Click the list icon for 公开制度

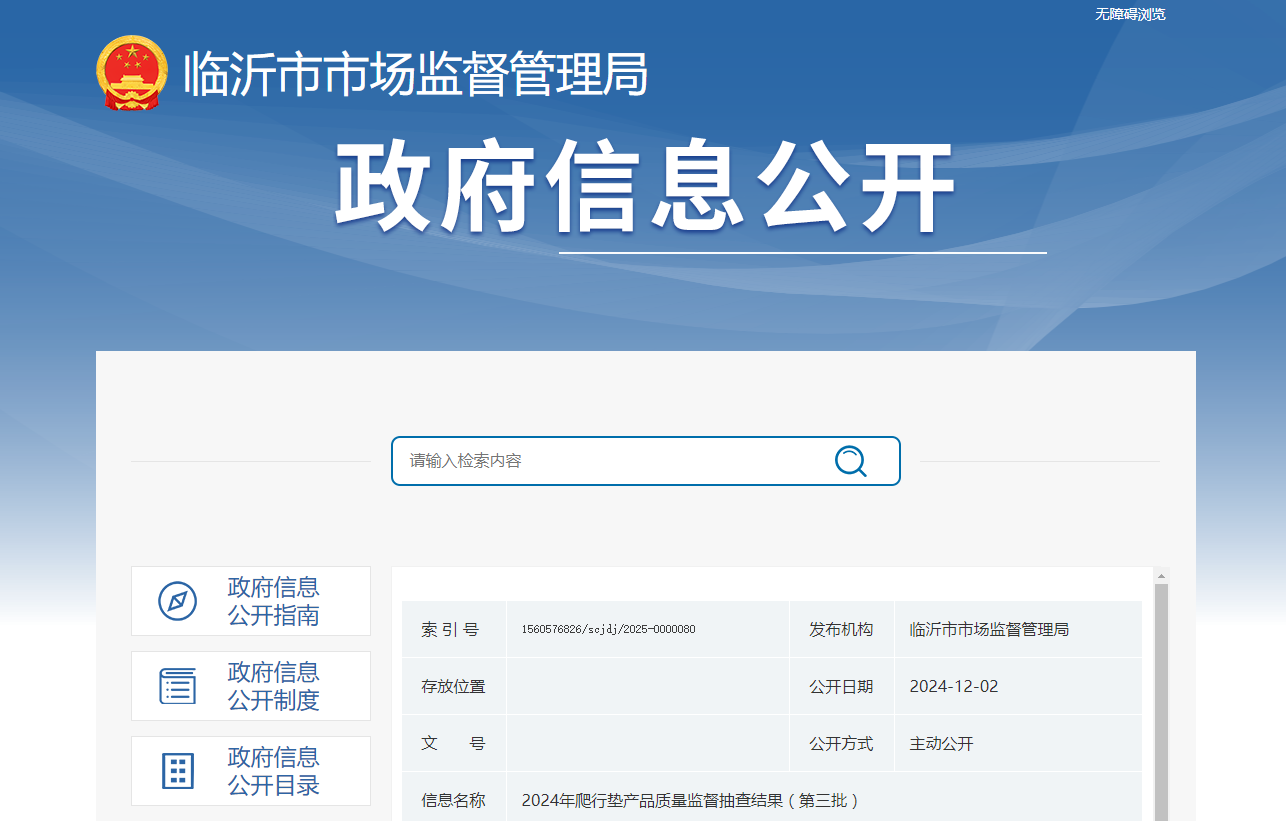coord(177,686)
